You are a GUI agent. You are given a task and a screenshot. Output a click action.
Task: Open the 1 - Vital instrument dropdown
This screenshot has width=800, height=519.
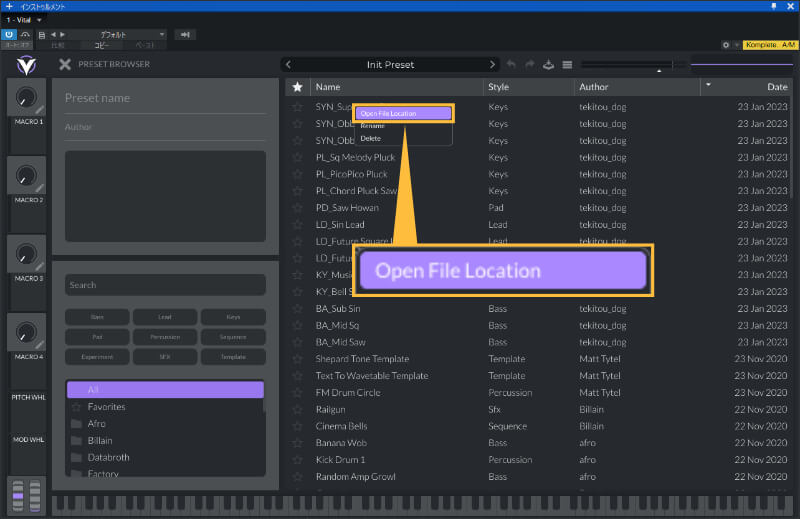(23, 20)
